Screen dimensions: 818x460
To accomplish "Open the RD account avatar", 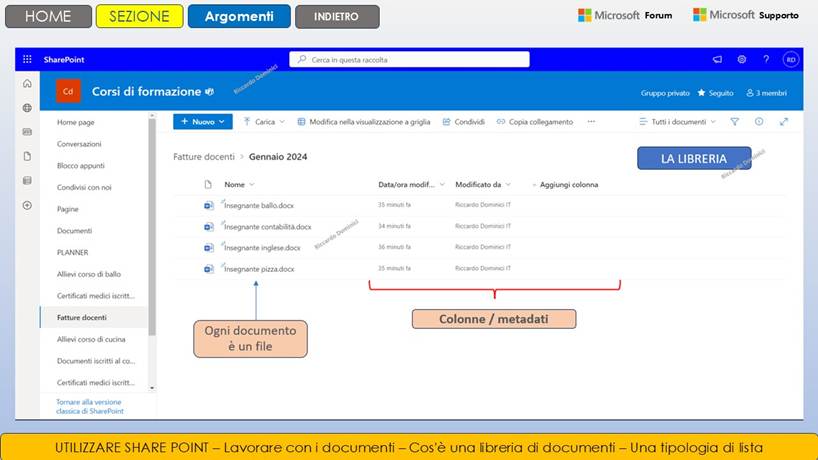I will pos(791,59).
